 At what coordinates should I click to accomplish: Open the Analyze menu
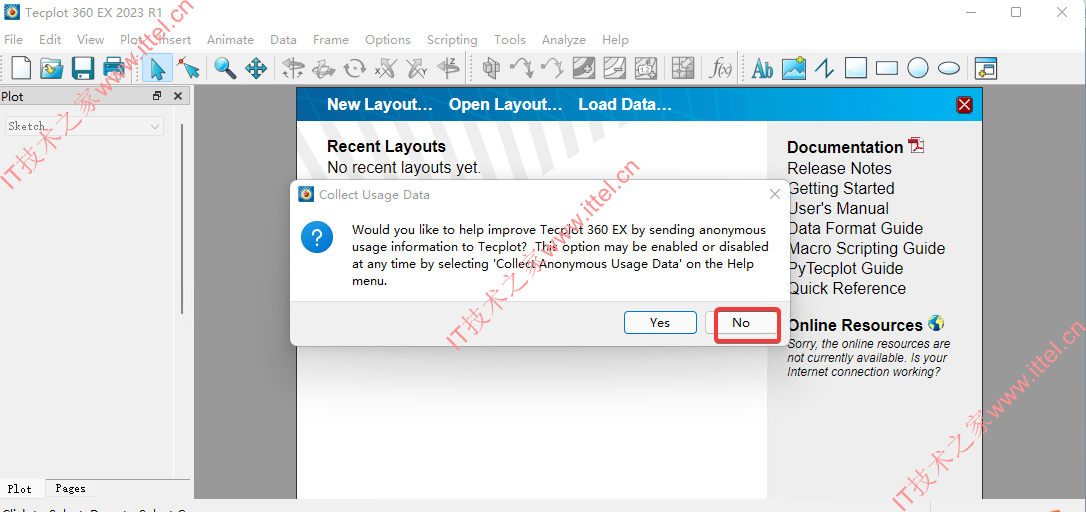click(x=564, y=39)
